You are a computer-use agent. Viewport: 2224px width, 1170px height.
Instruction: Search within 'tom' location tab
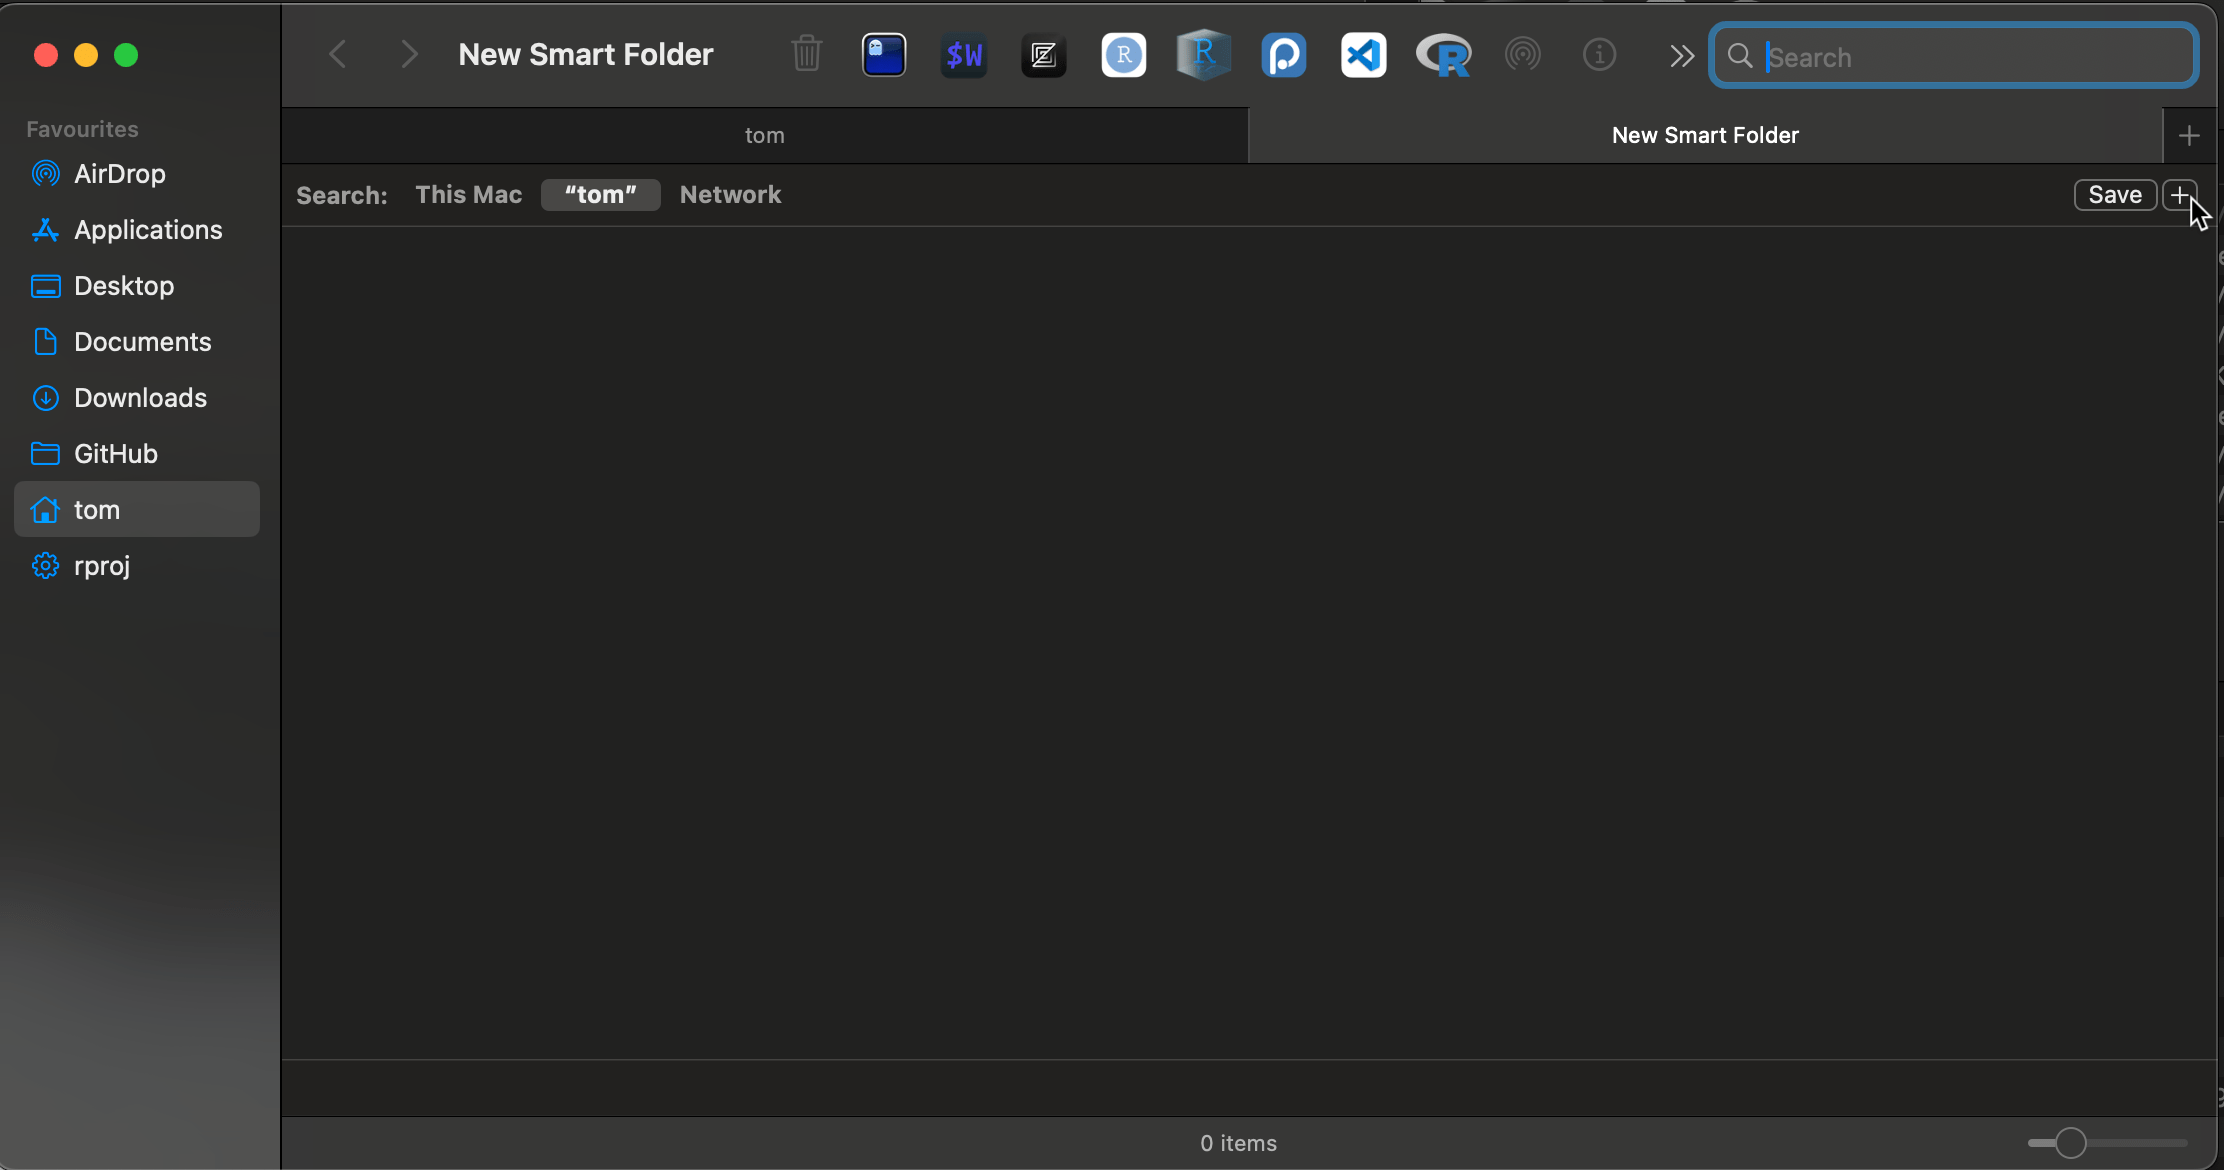pyautogui.click(x=602, y=193)
